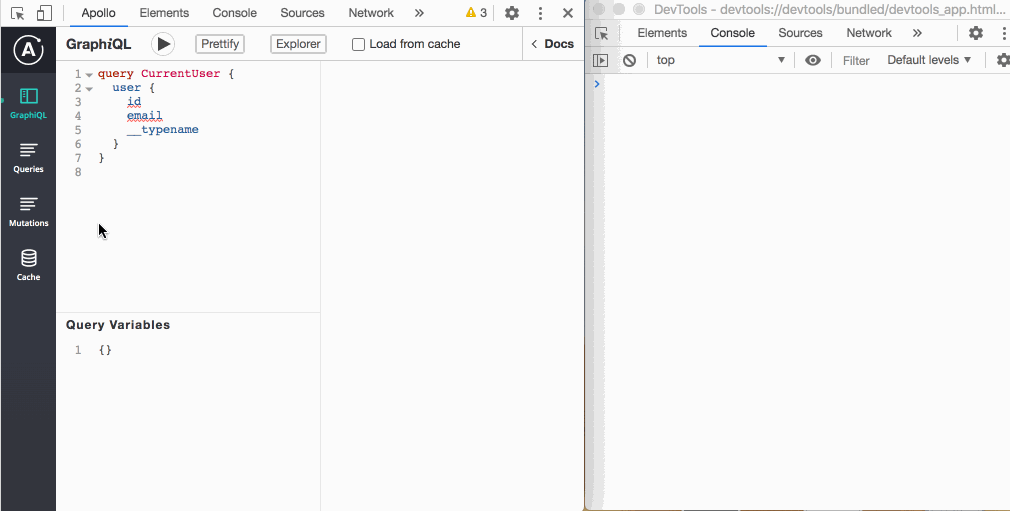Click the console Filter input field
The height and width of the screenshot is (511, 1010).
(856, 61)
